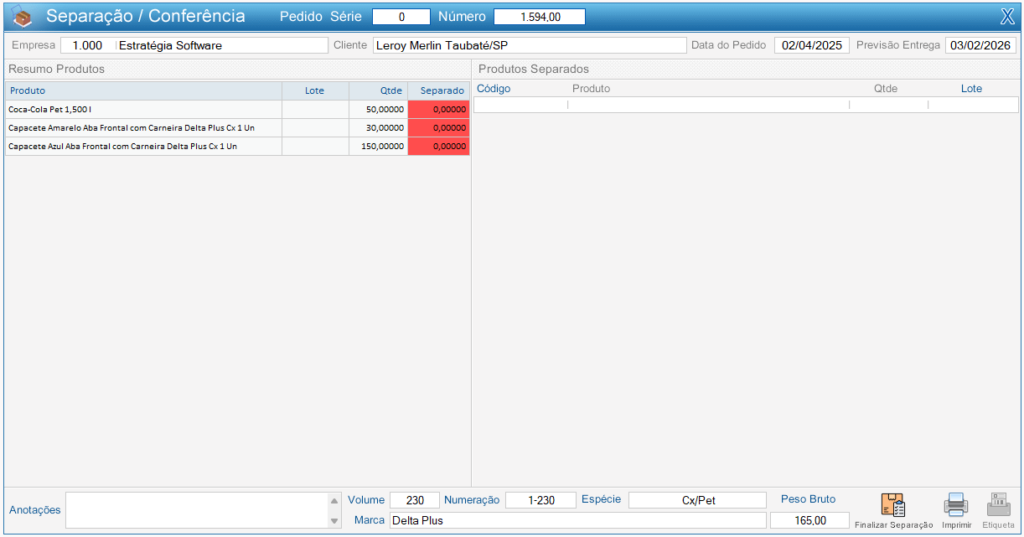Select the Capacete Azul Aba Frontal row
Image resolution: width=1024 pixels, height=537 pixels.
pos(143,146)
